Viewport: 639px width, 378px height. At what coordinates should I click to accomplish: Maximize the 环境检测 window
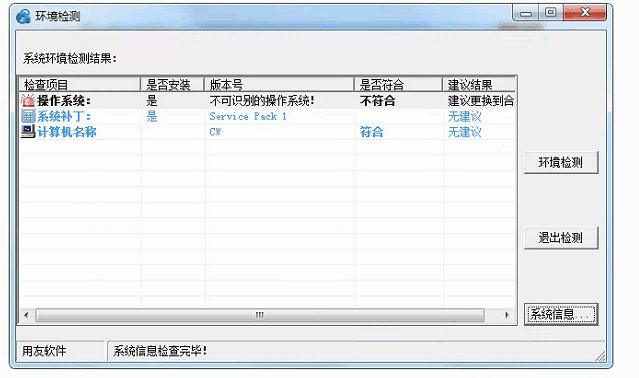click(x=551, y=13)
